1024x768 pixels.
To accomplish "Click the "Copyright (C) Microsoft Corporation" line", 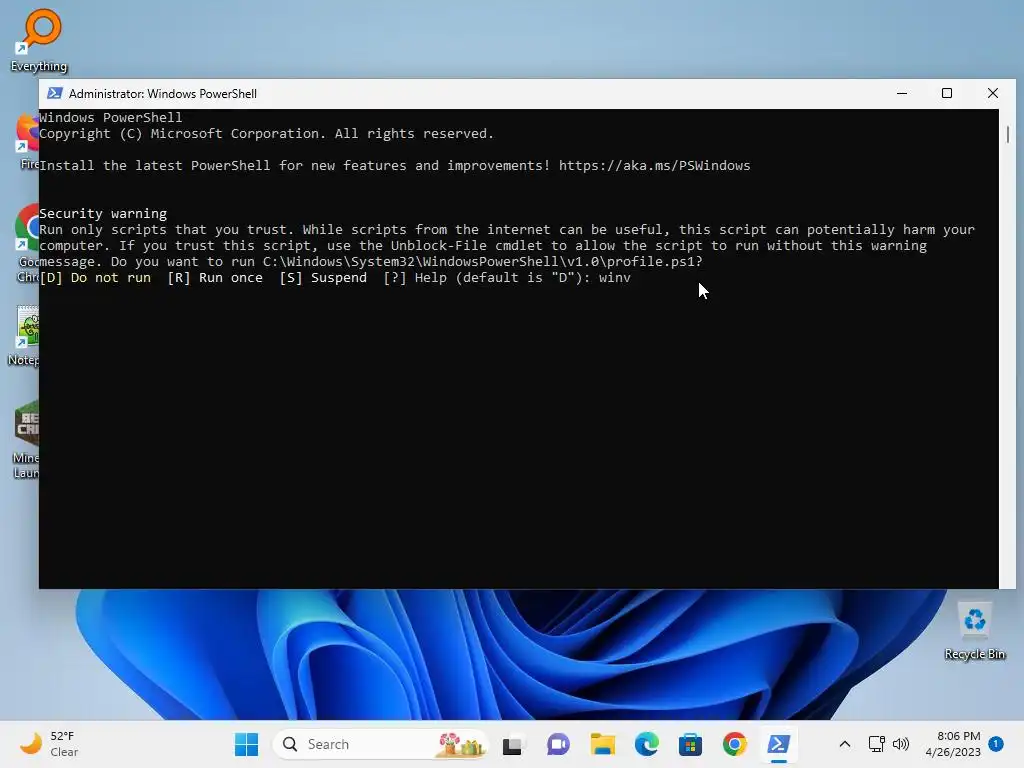I will [266, 133].
